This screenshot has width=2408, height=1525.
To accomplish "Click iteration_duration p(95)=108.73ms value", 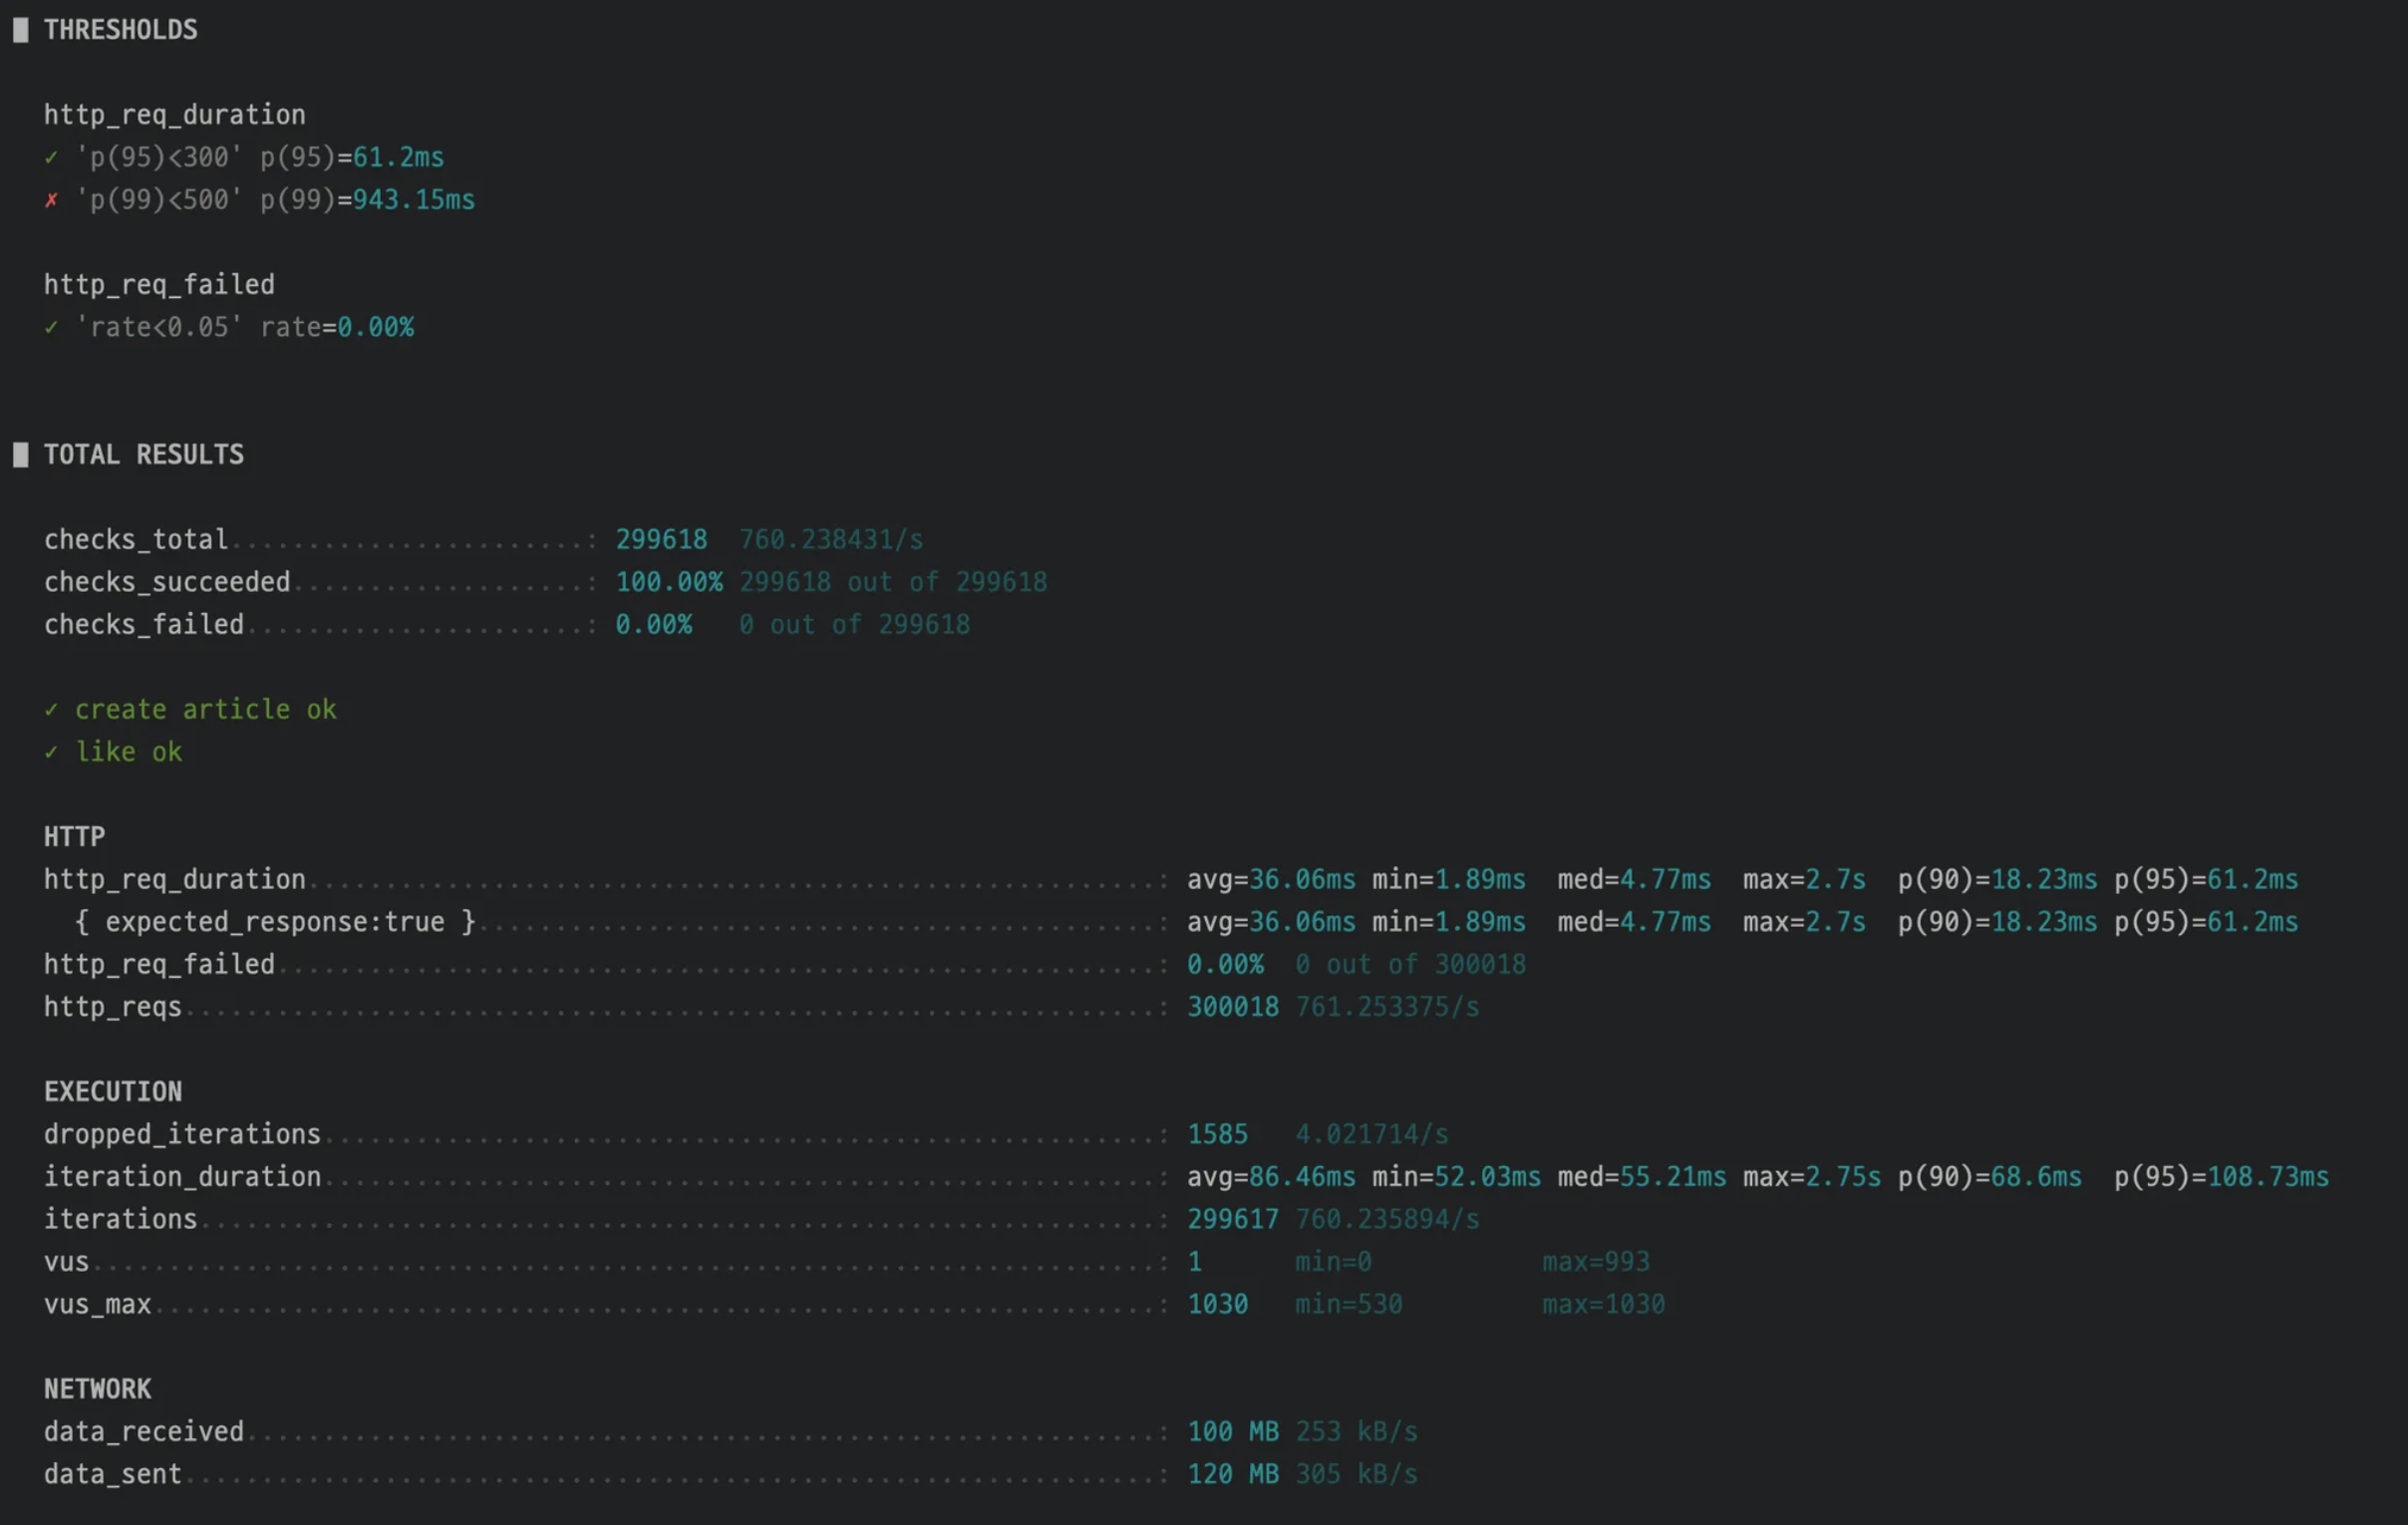I will pos(2267,1177).
